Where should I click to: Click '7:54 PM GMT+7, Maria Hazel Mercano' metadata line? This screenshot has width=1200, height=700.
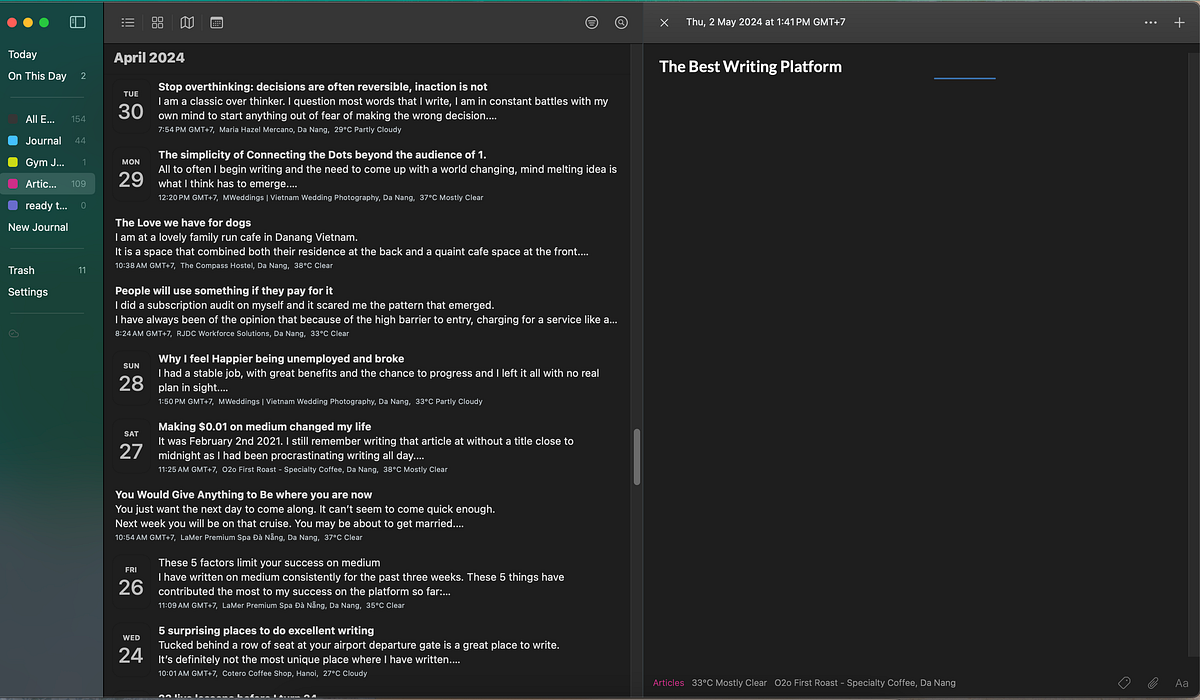tap(280, 130)
